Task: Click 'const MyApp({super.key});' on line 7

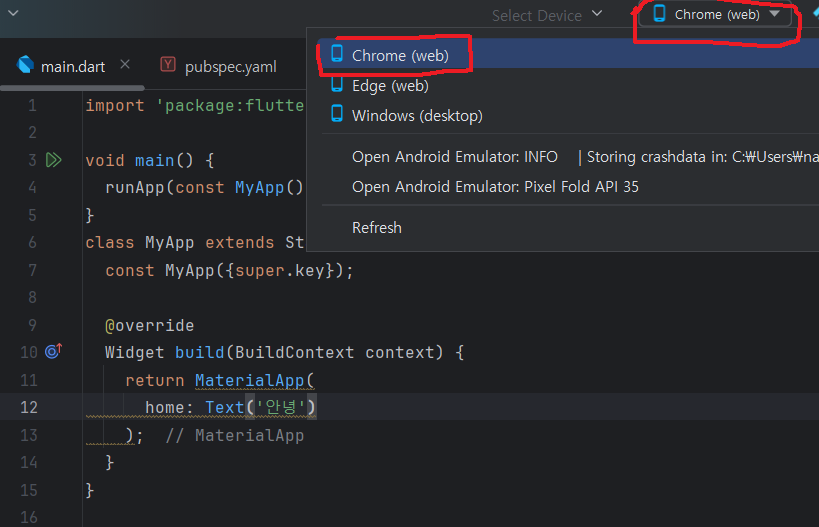Action: click(x=229, y=271)
